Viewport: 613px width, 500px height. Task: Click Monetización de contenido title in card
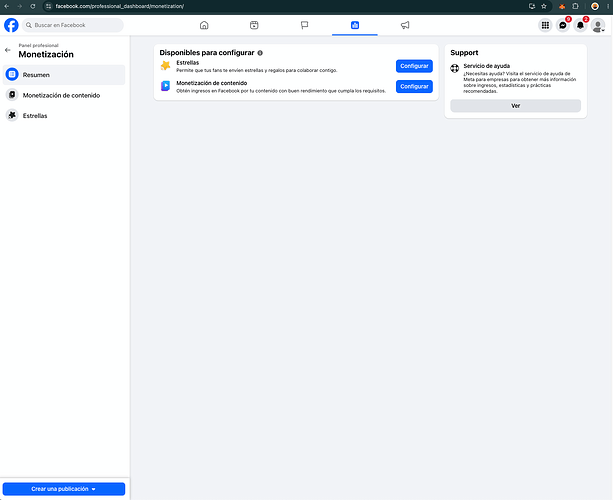pyautogui.click(x=212, y=83)
